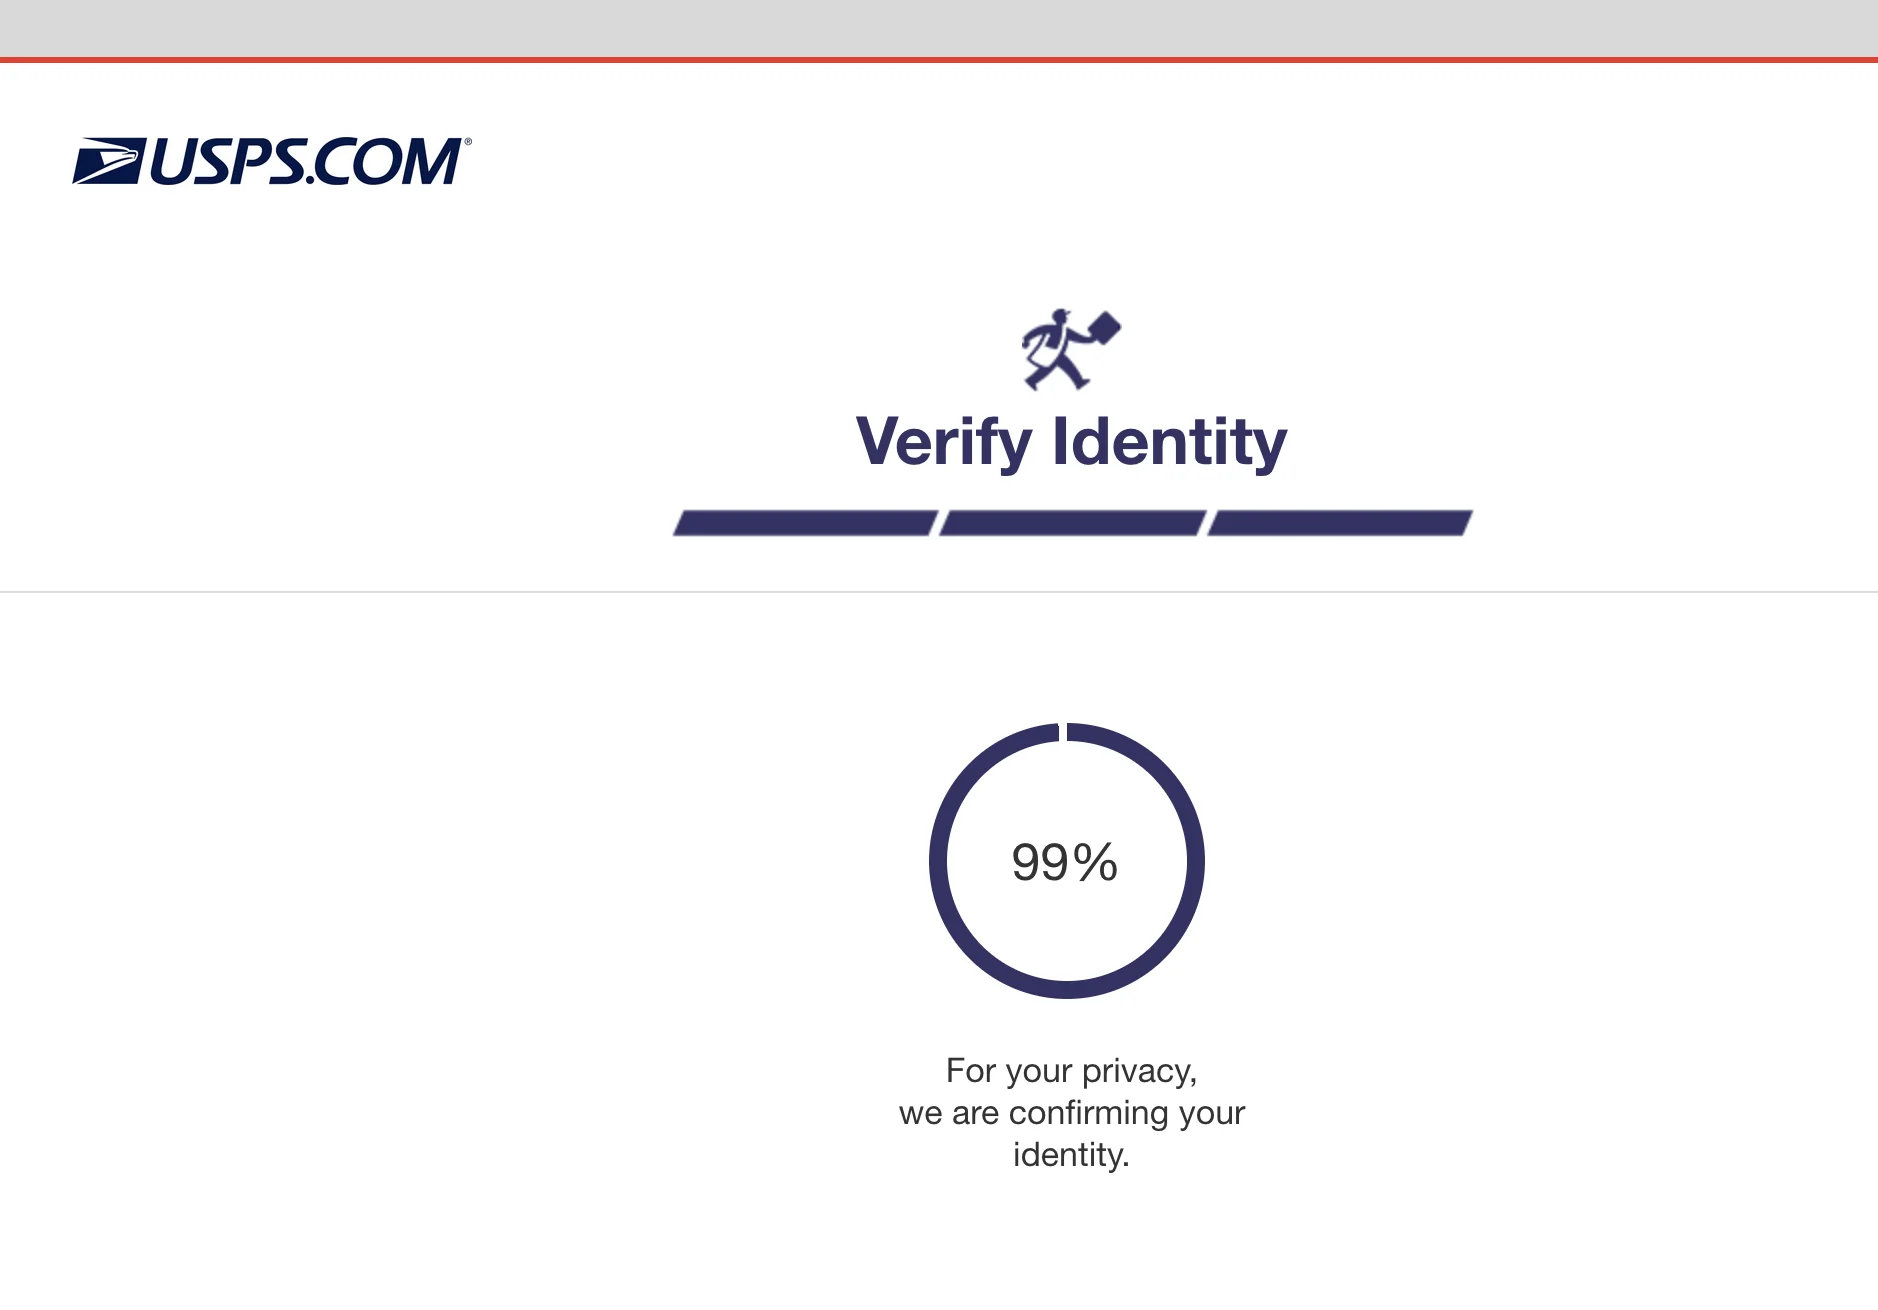
Task: Click the word "Identity" in the heading
Action: [1170, 442]
